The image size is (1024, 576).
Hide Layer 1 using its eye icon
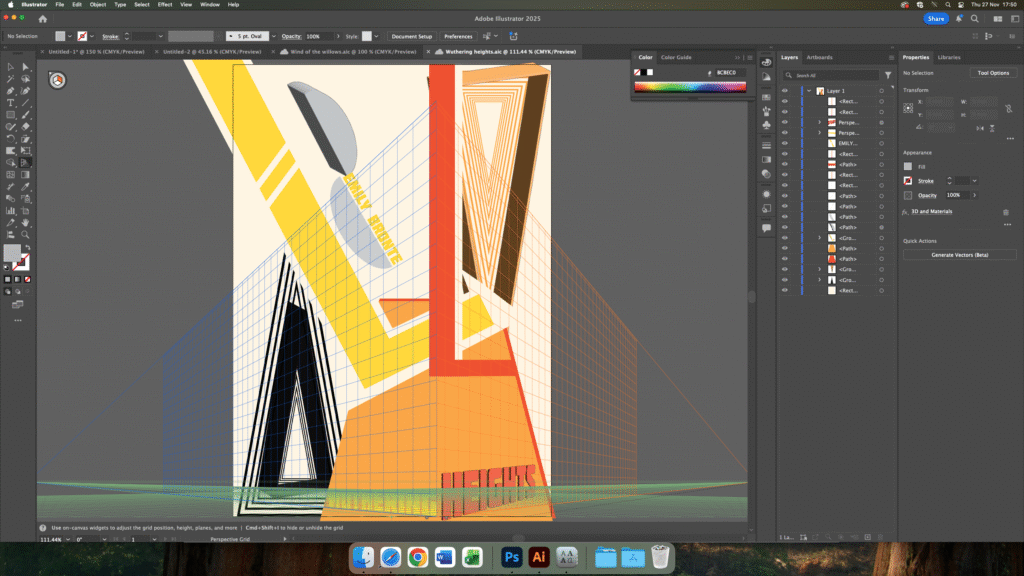tap(784, 91)
